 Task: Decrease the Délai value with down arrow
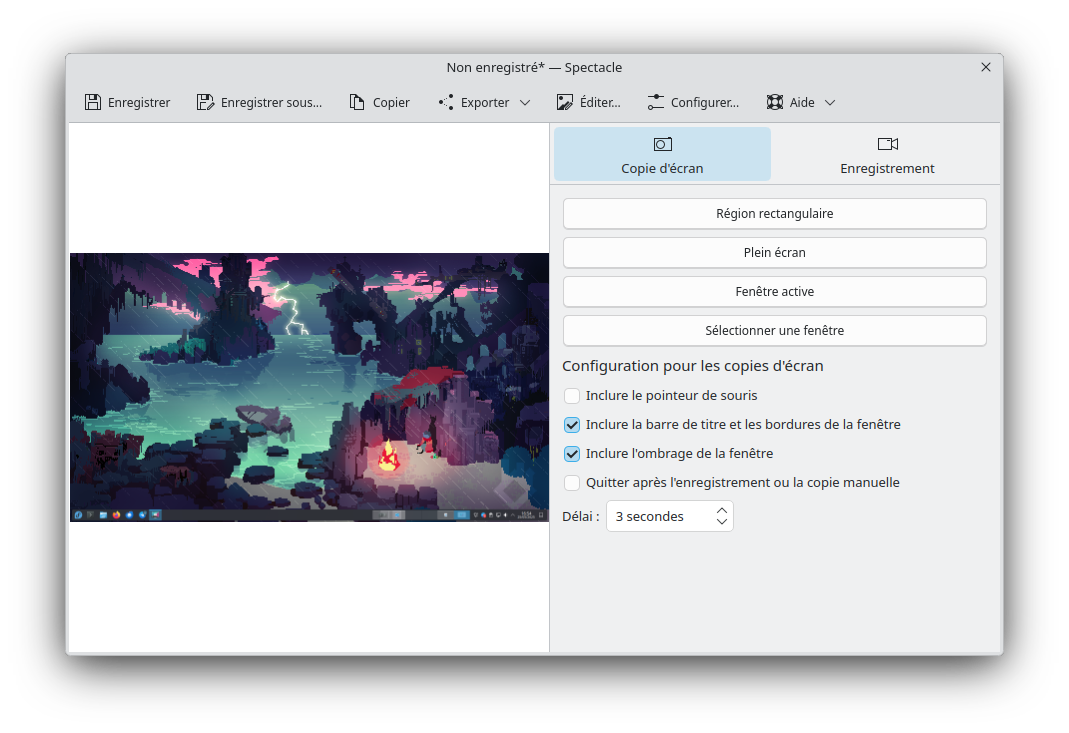pos(722,522)
